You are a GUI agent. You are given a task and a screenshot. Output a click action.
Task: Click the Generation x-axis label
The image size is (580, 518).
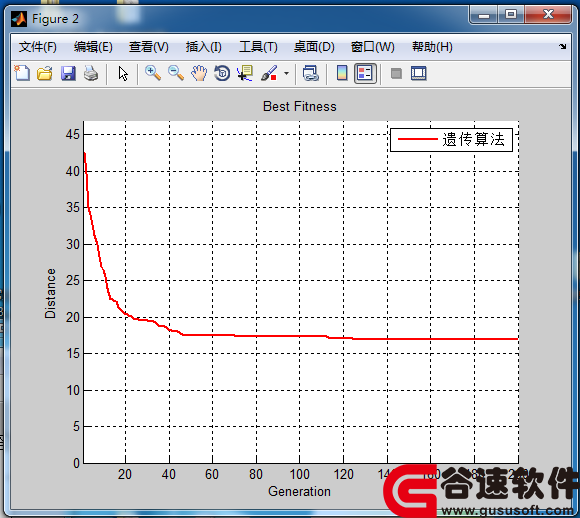[299, 491]
